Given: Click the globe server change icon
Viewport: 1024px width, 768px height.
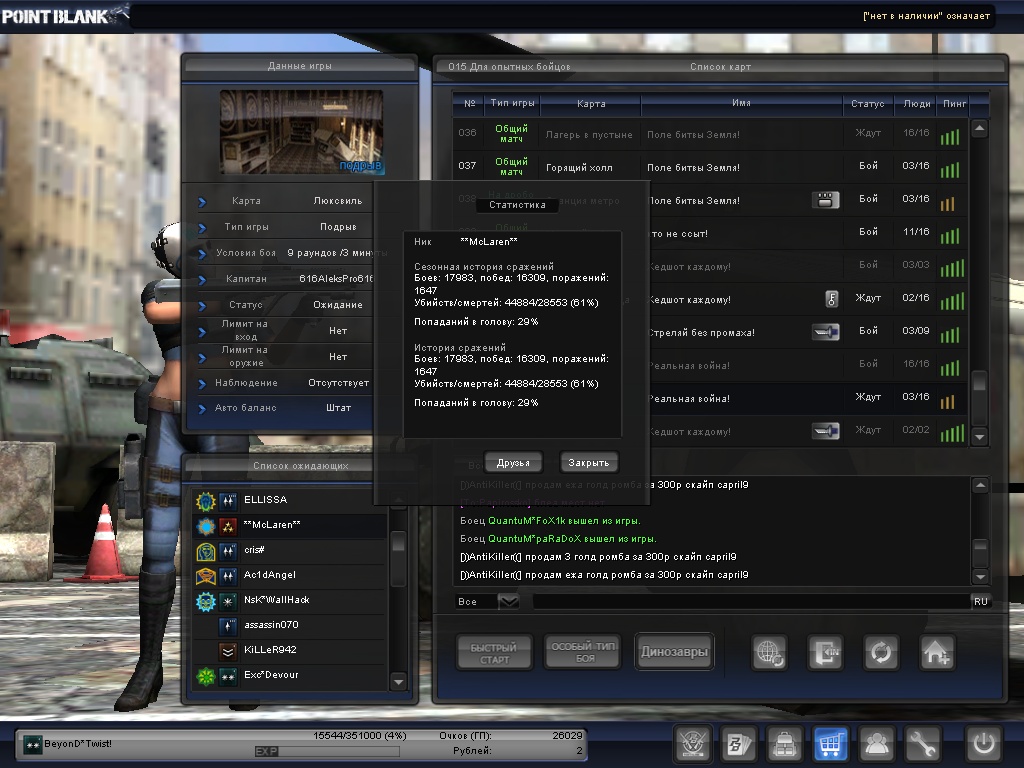Looking at the screenshot, I should [x=770, y=652].
